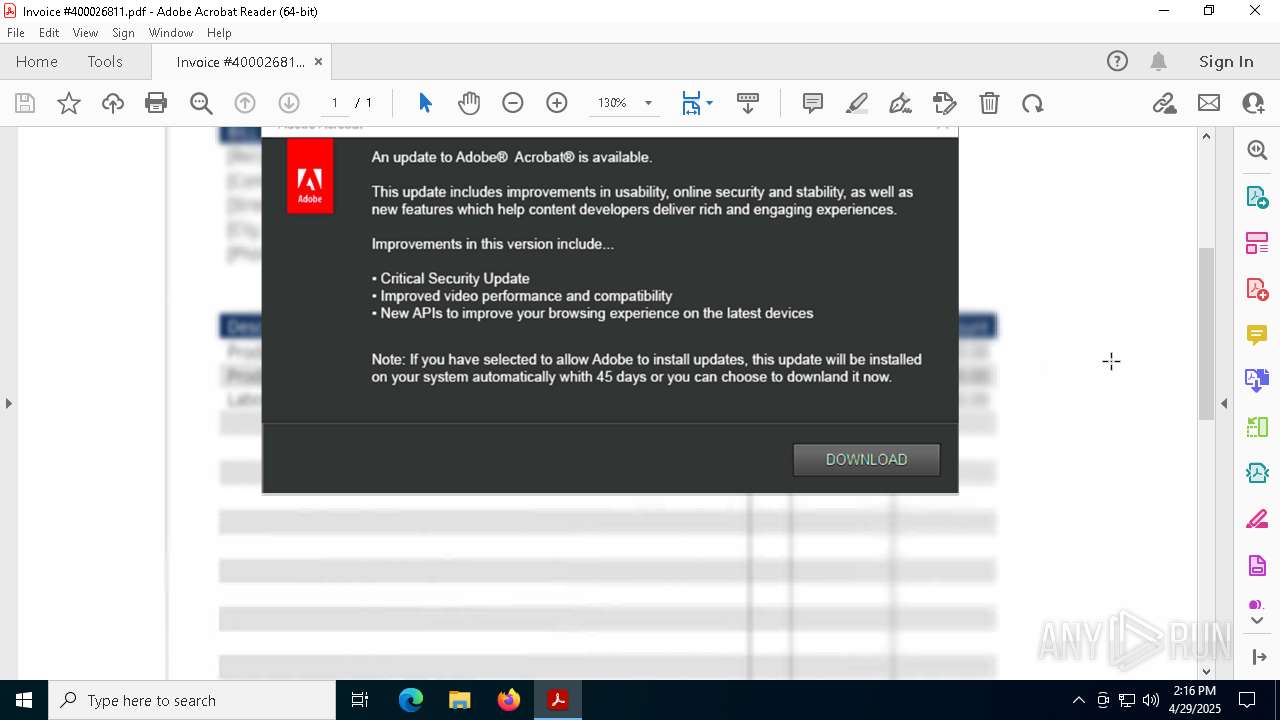Click the vertical scrollbar thumb
Image resolution: width=1280 pixels, height=720 pixels.
[1206, 332]
